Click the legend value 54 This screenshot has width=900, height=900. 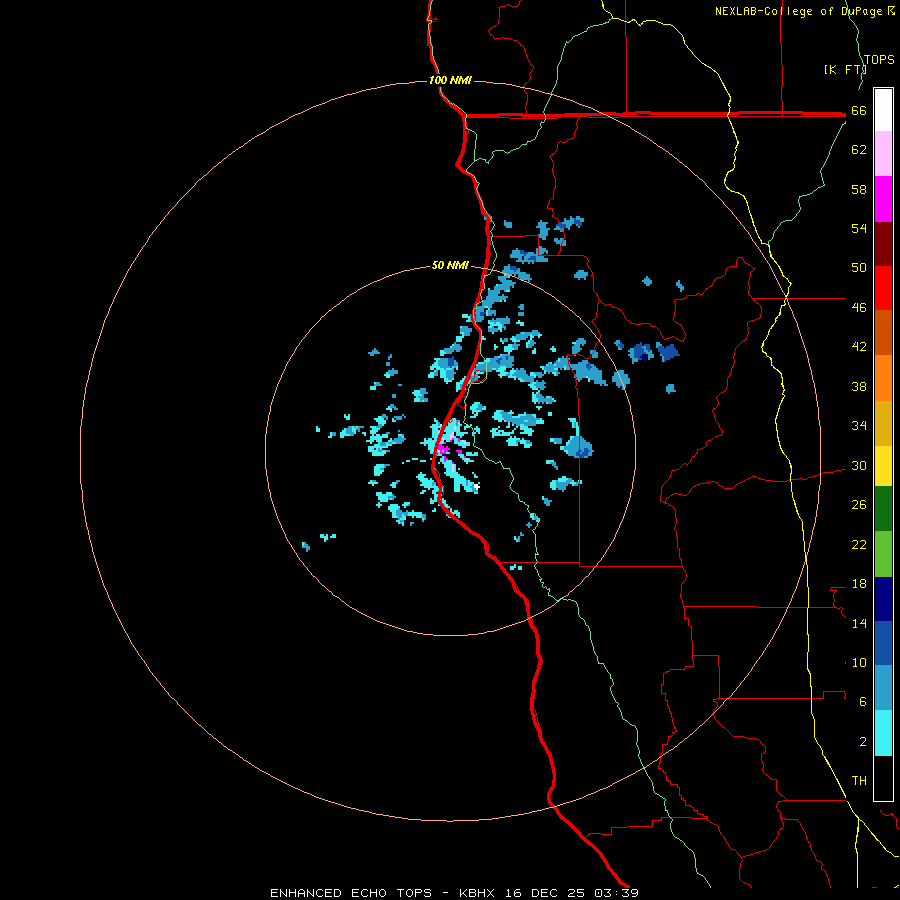pos(859,228)
